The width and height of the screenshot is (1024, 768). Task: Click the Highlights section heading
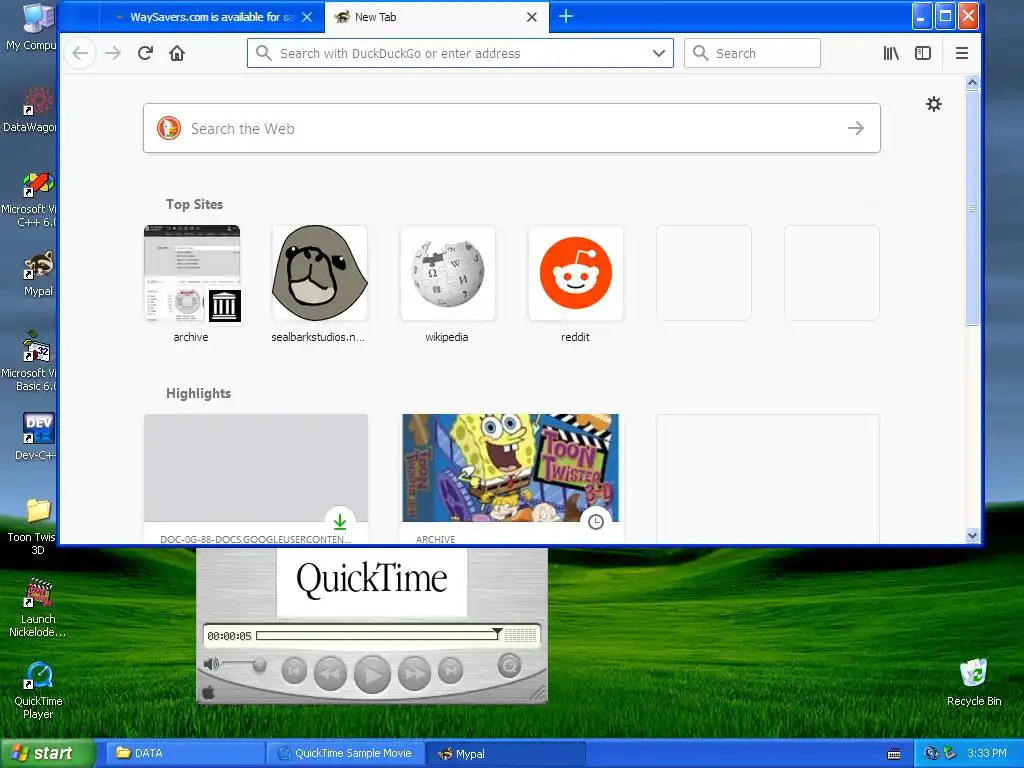[198, 393]
